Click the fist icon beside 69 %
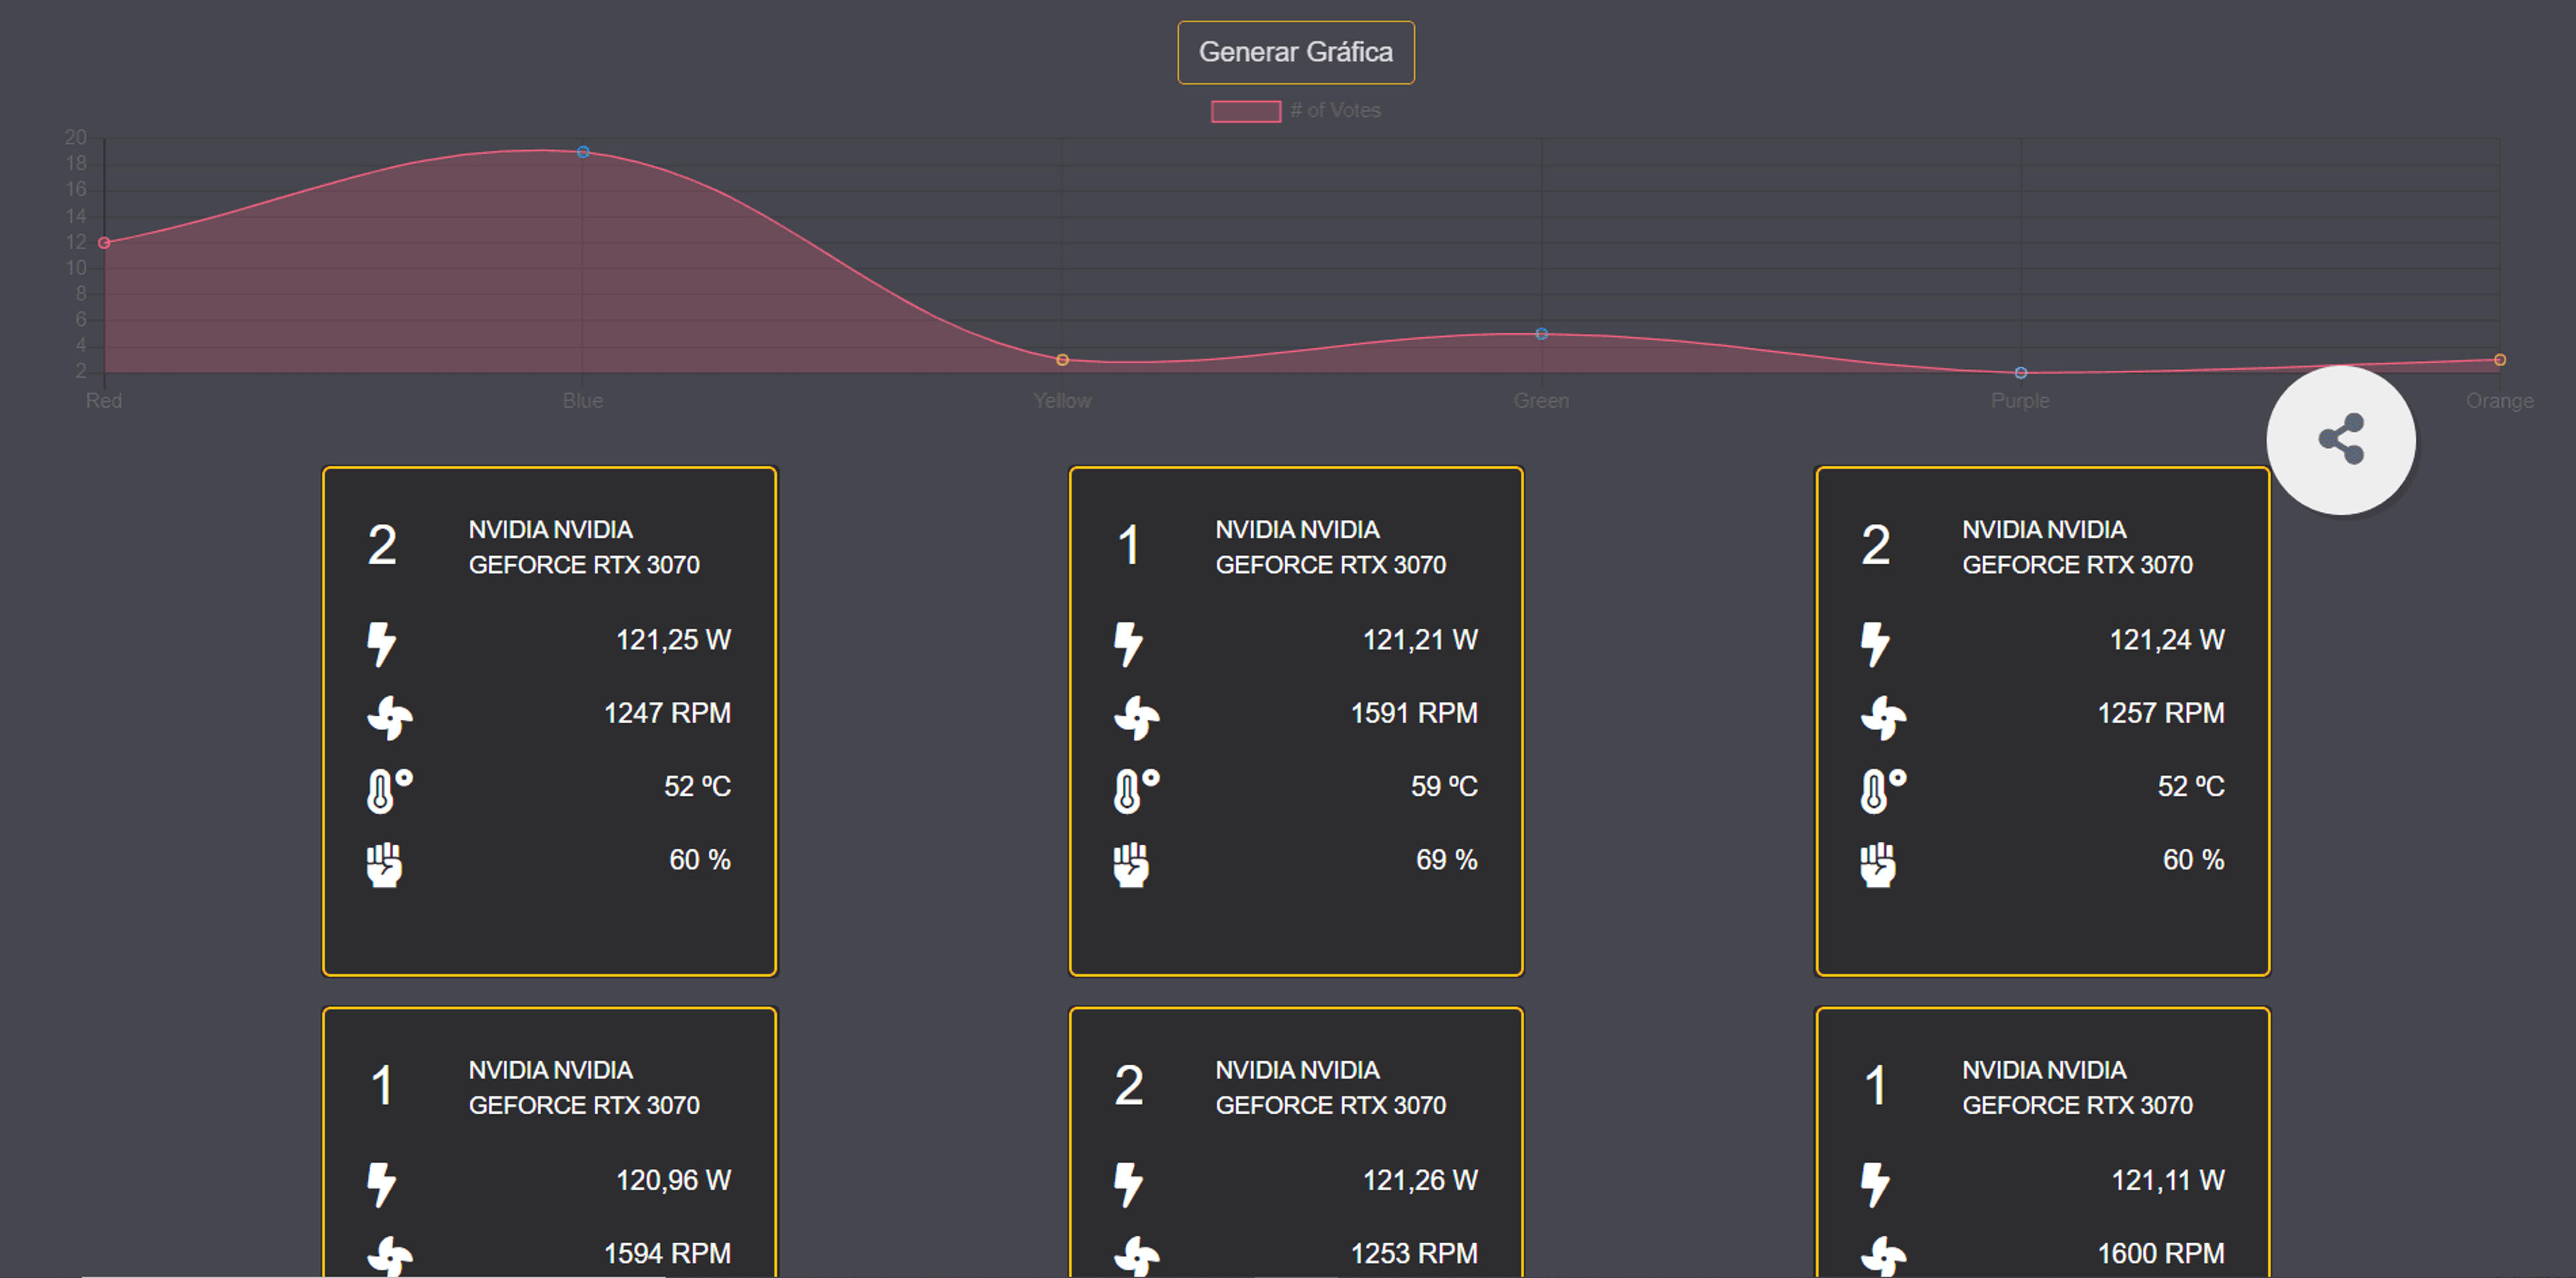2576x1278 pixels. coord(1131,864)
